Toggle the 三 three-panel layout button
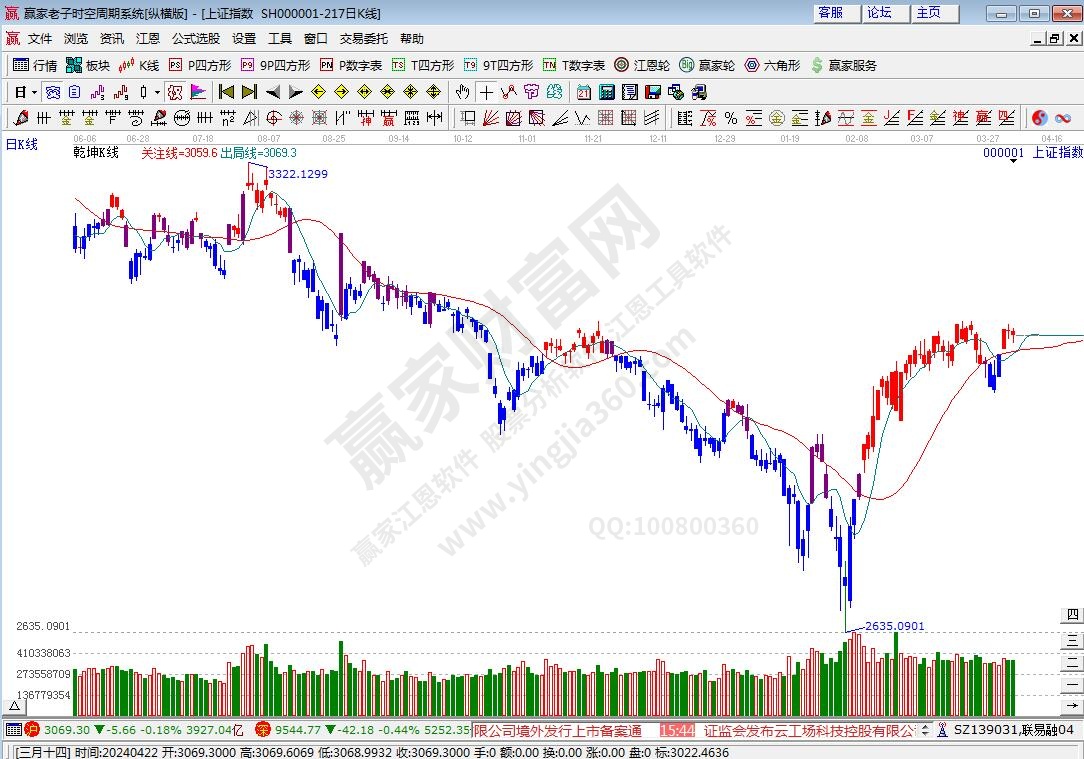This screenshot has height=759, width=1084. click(1071, 639)
